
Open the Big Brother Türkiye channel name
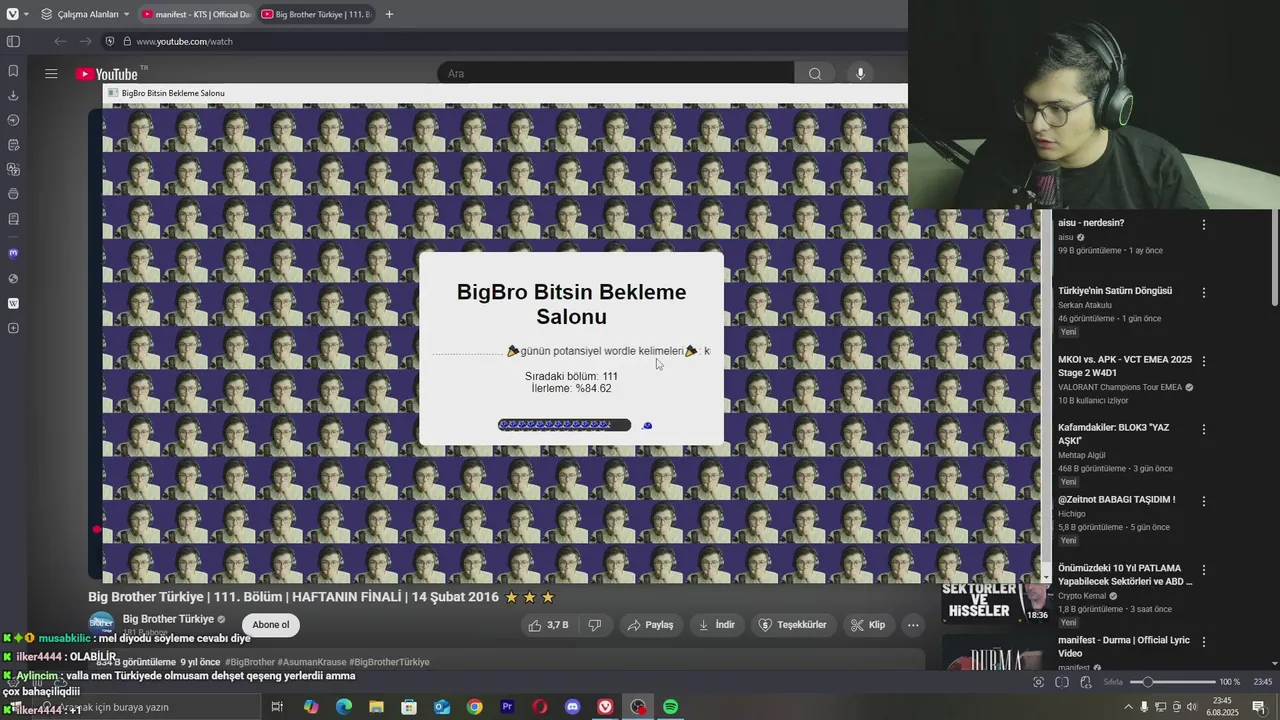coord(168,619)
